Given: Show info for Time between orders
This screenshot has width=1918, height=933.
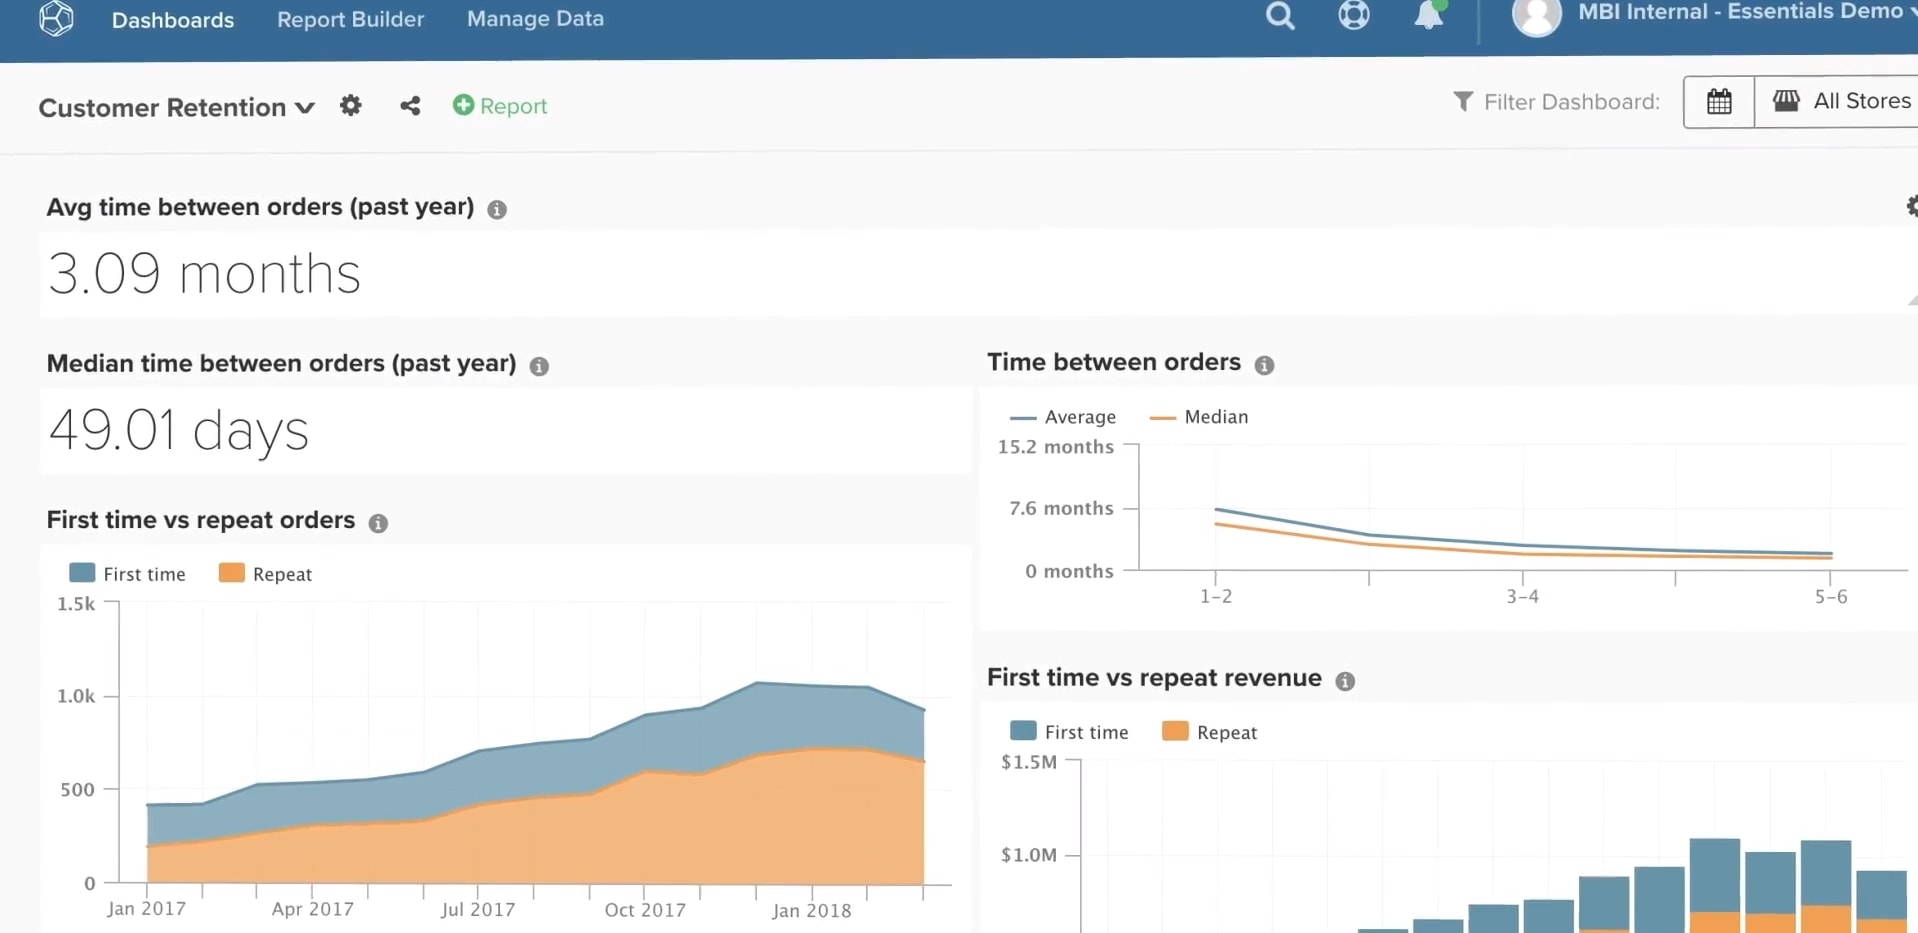Looking at the screenshot, I should 1264,365.
